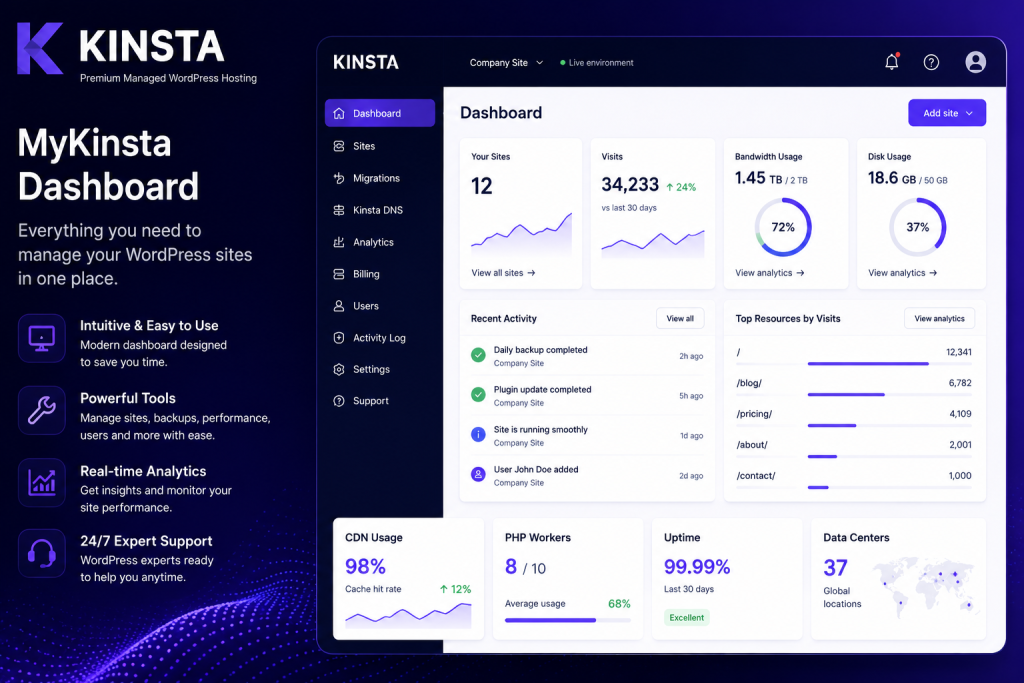Click the monitor icon beside Intuitive & Easy to Use
The height and width of the screenshot is (683, 1024).
click(42, 338)
